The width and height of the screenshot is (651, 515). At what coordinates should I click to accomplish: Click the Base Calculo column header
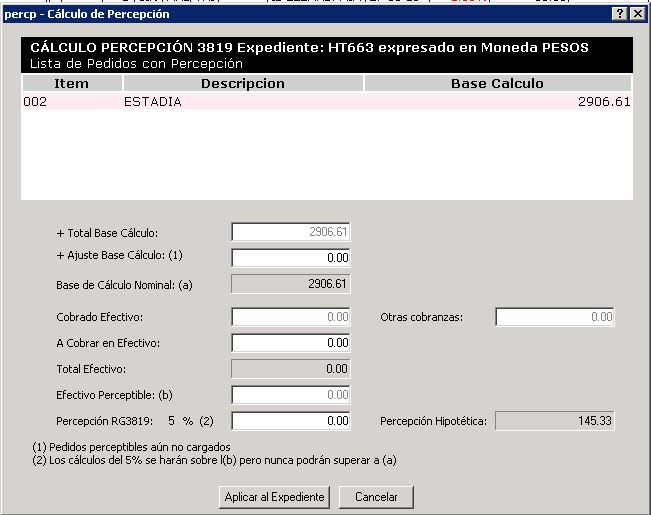click(497, 83)
